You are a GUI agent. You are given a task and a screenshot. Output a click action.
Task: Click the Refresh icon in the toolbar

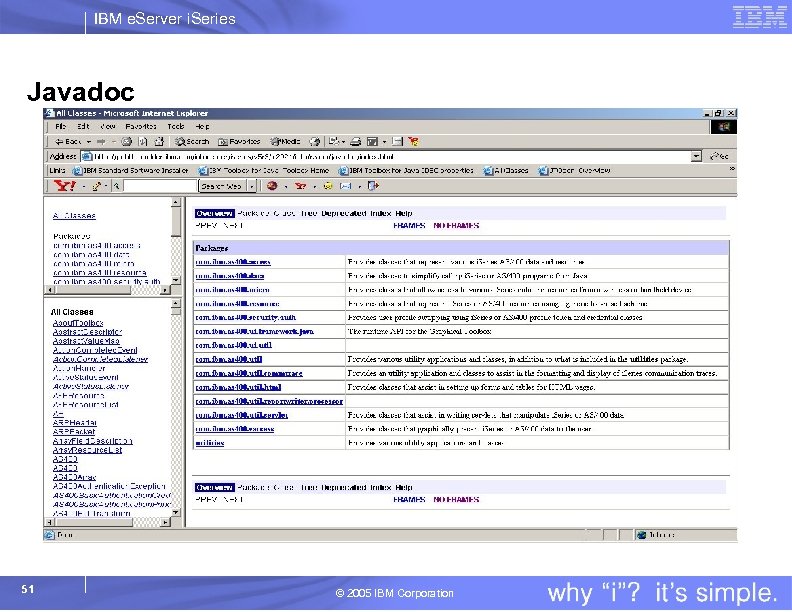click(143, 142)
